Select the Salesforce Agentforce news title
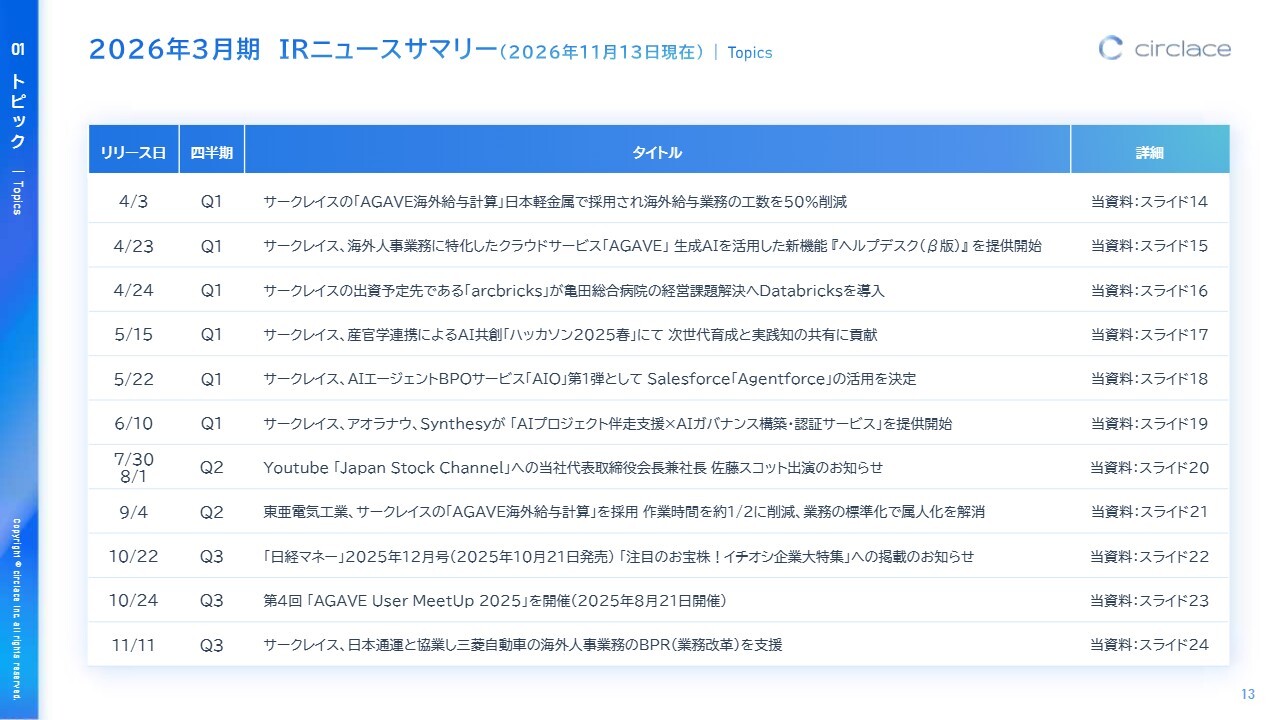The image size is (1280, 720). tap(589, 379)
